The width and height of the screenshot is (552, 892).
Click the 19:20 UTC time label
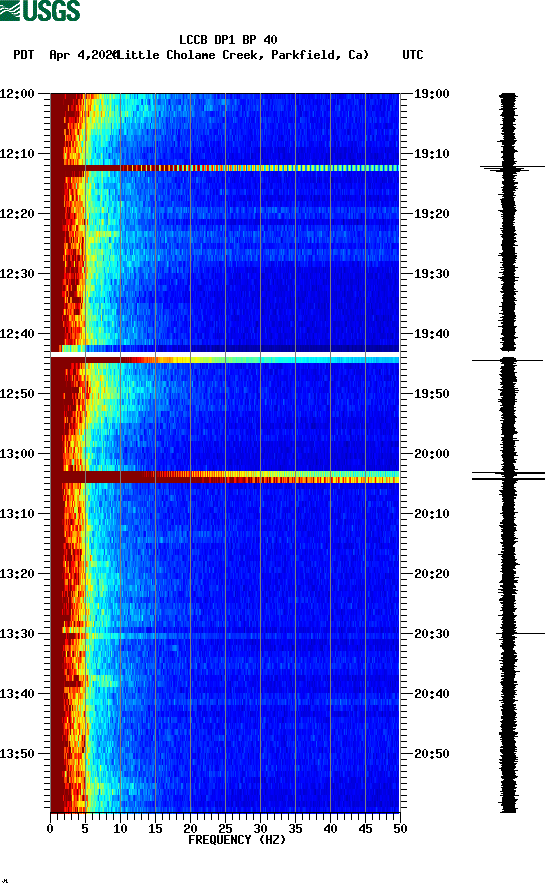tap(431, 214)
